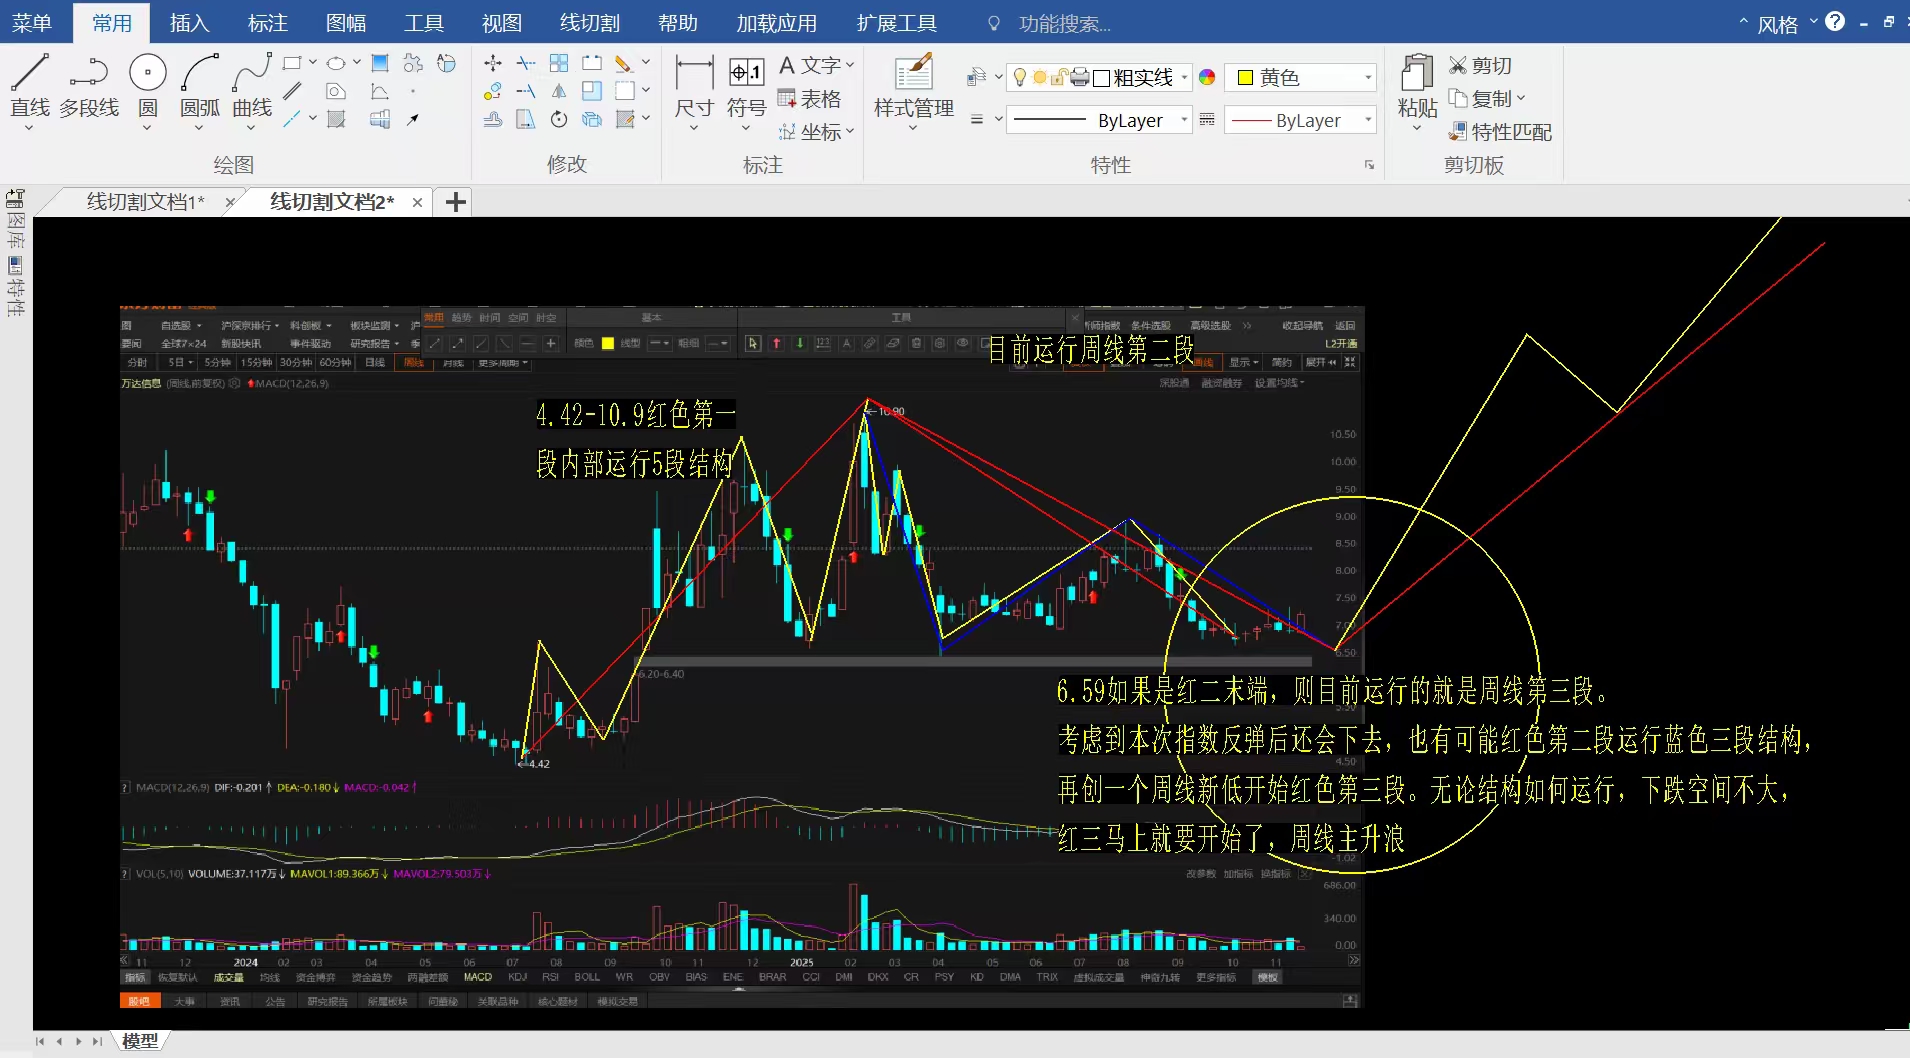Click the rotate tool icon
1910x1058 pixels.
559,120
